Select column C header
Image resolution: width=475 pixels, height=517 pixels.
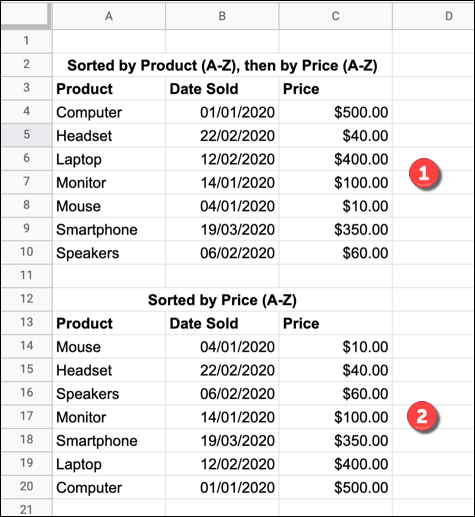click(x=335, y=16)
